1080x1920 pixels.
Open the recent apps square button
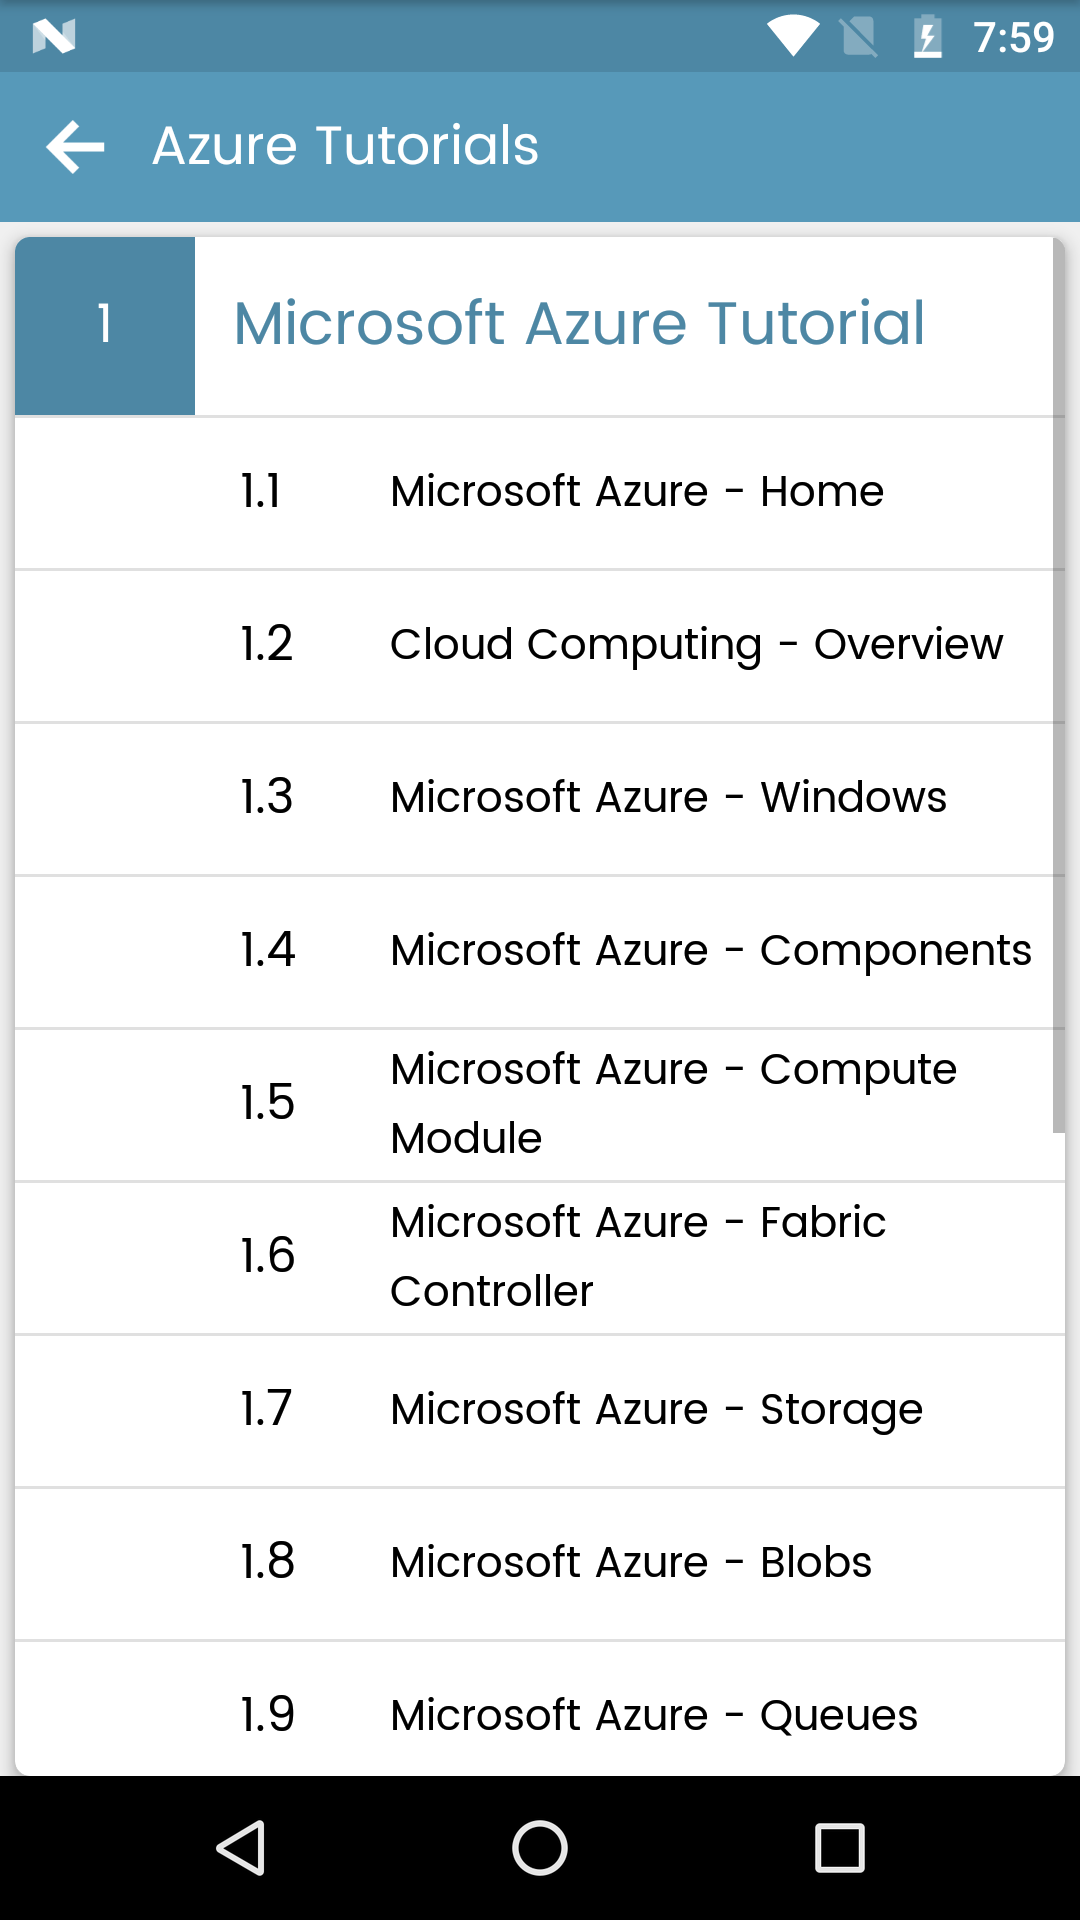coord(840,1847)
